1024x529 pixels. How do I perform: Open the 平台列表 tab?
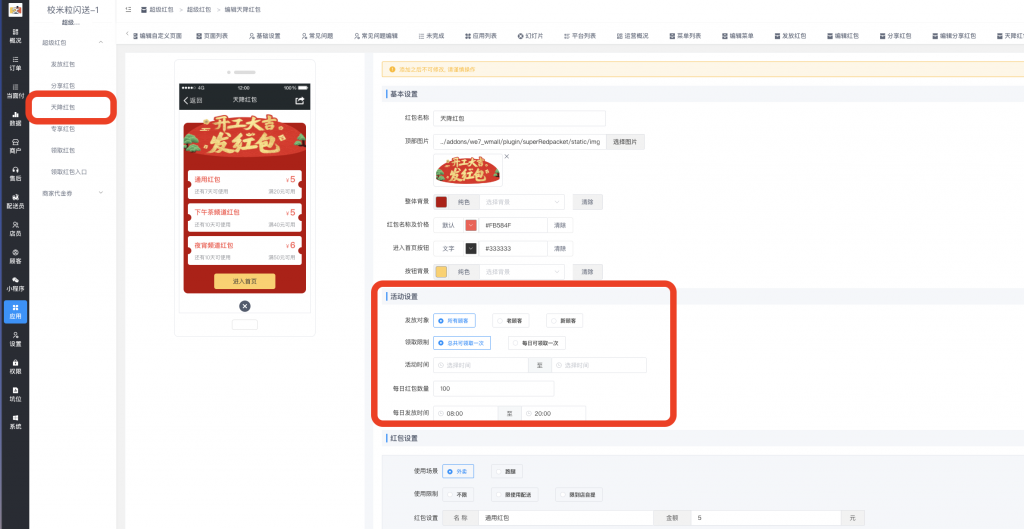click(x=579, y=36)
